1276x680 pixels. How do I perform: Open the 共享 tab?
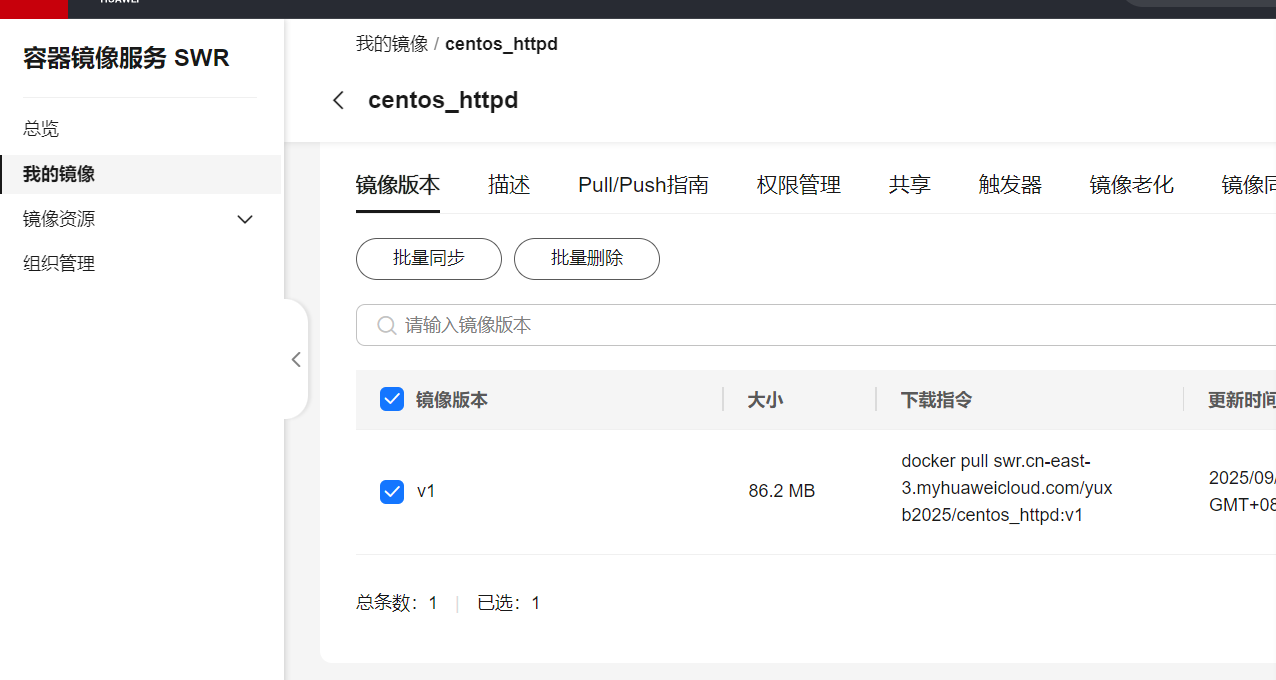click(x=910, y=185)
